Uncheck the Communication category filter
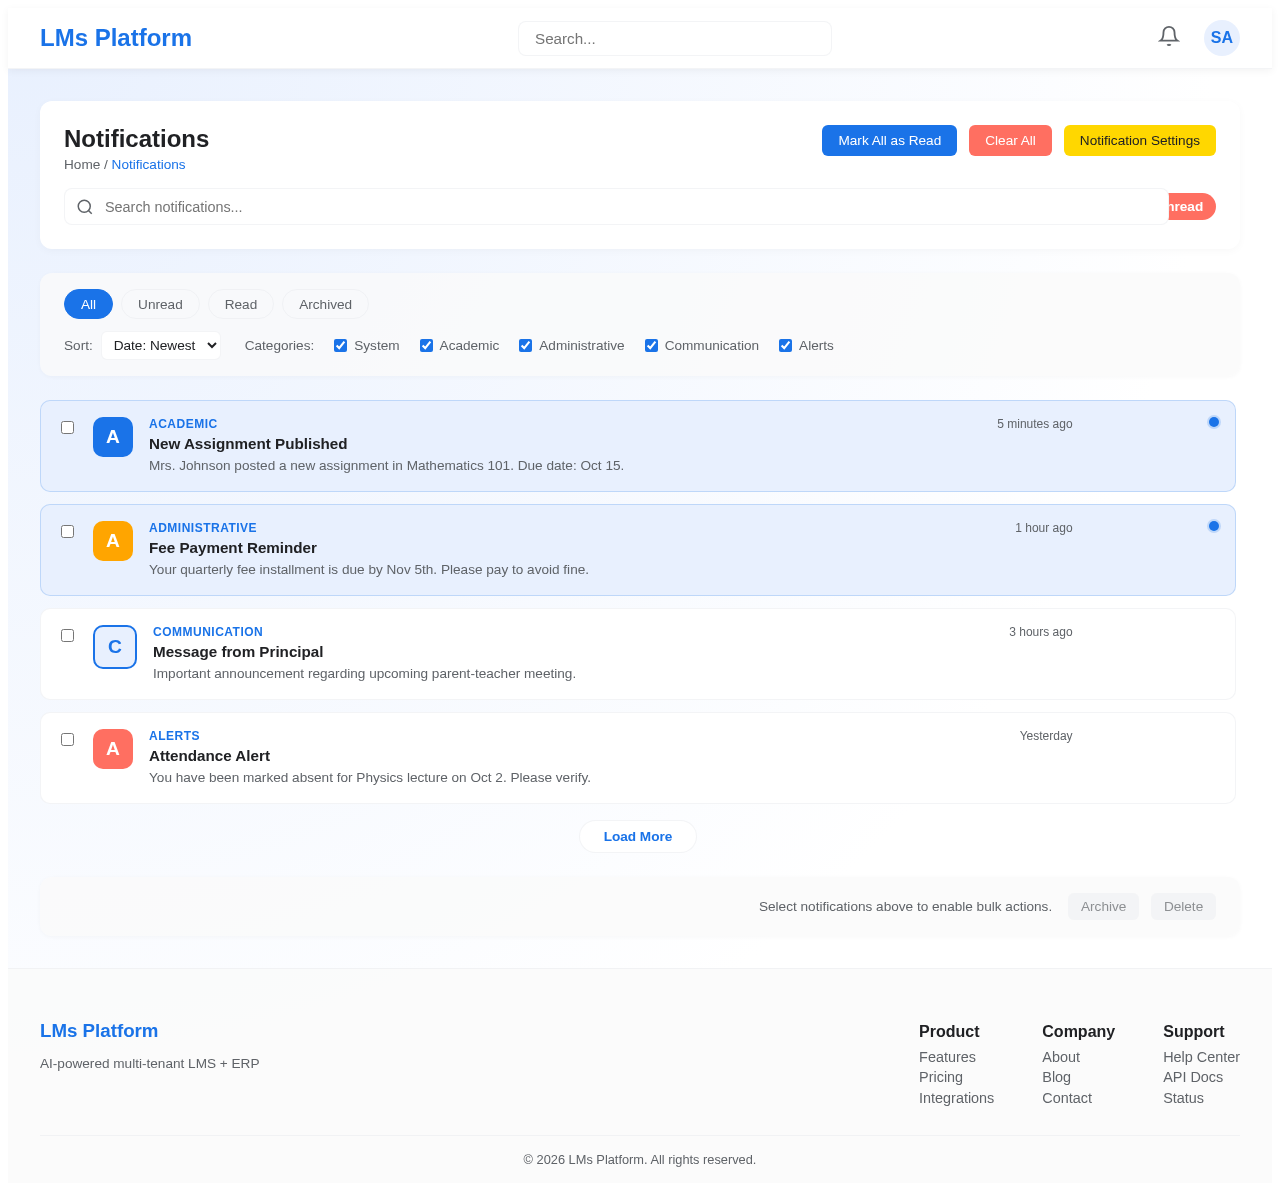The height and width of the screenshot is (1191, 1280). pos(652,346)
